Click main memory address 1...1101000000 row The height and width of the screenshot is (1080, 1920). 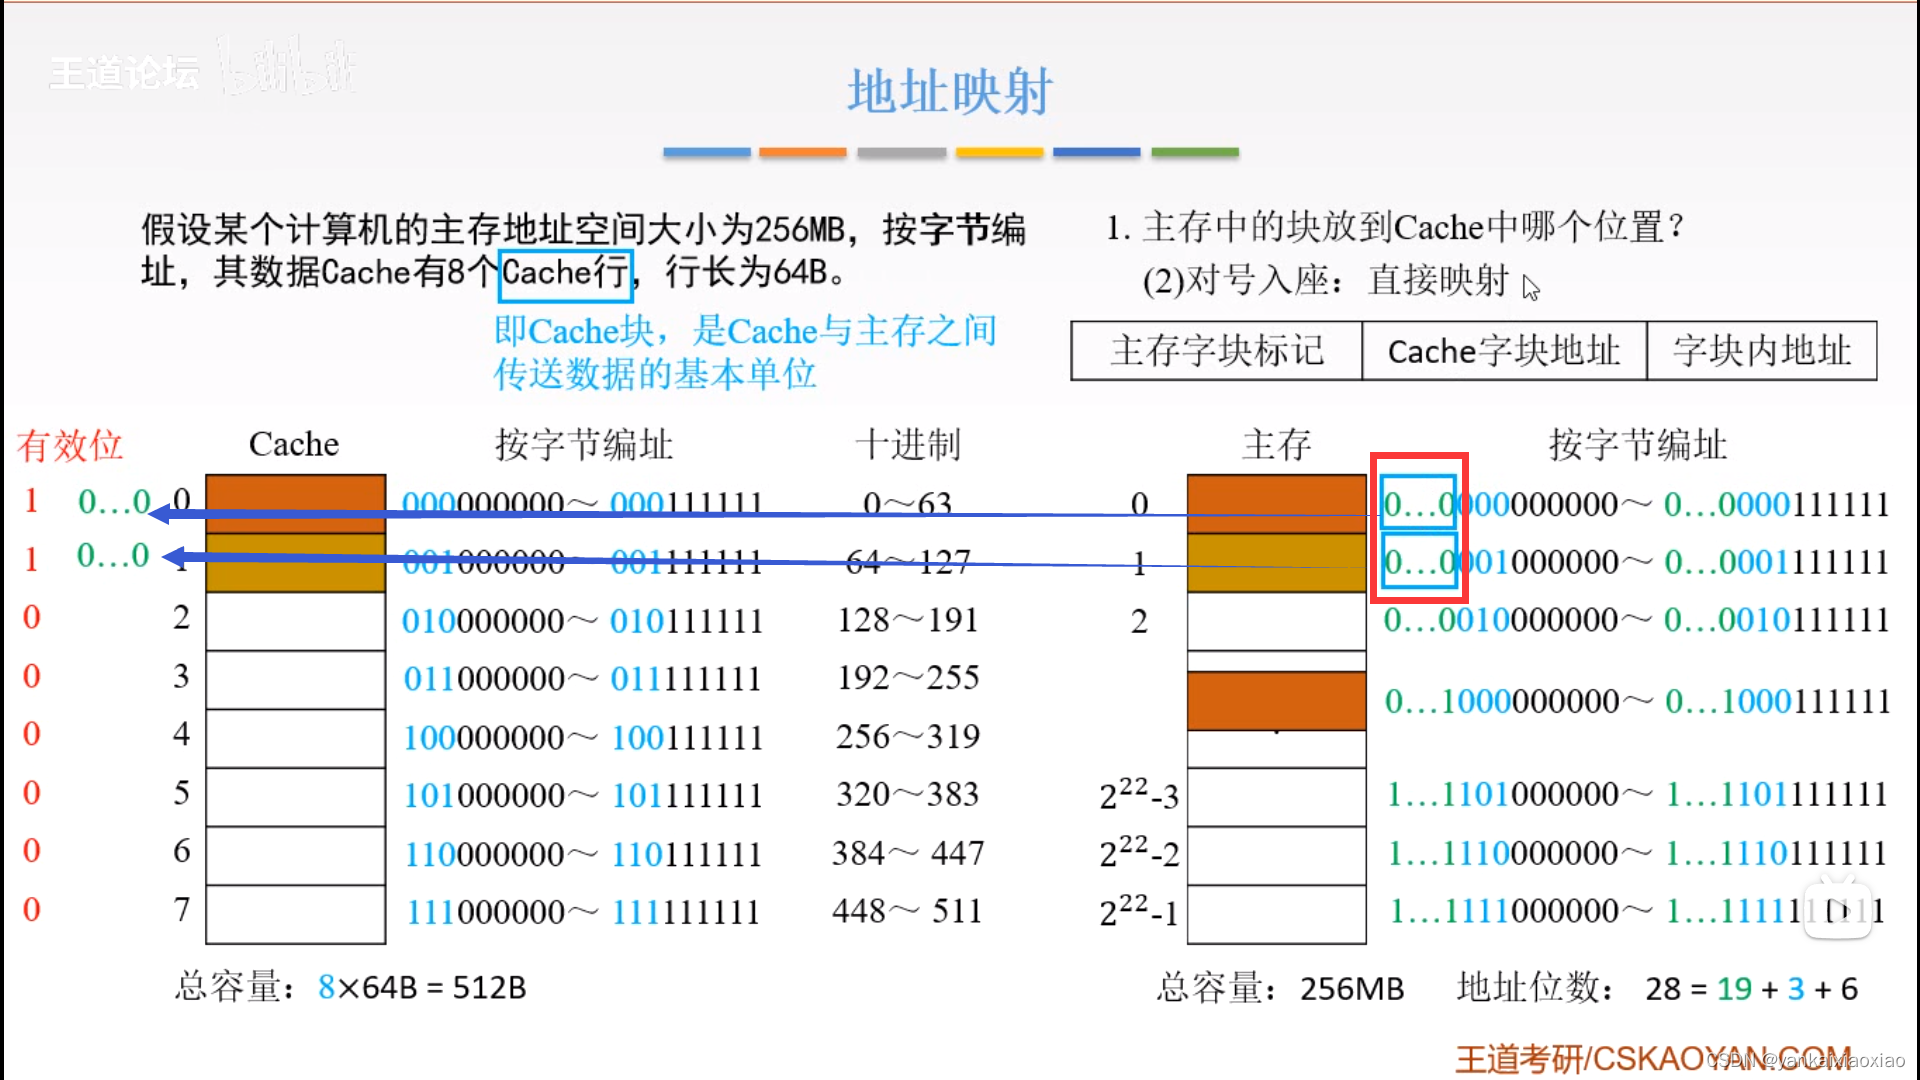click(x=1638, y=795)
